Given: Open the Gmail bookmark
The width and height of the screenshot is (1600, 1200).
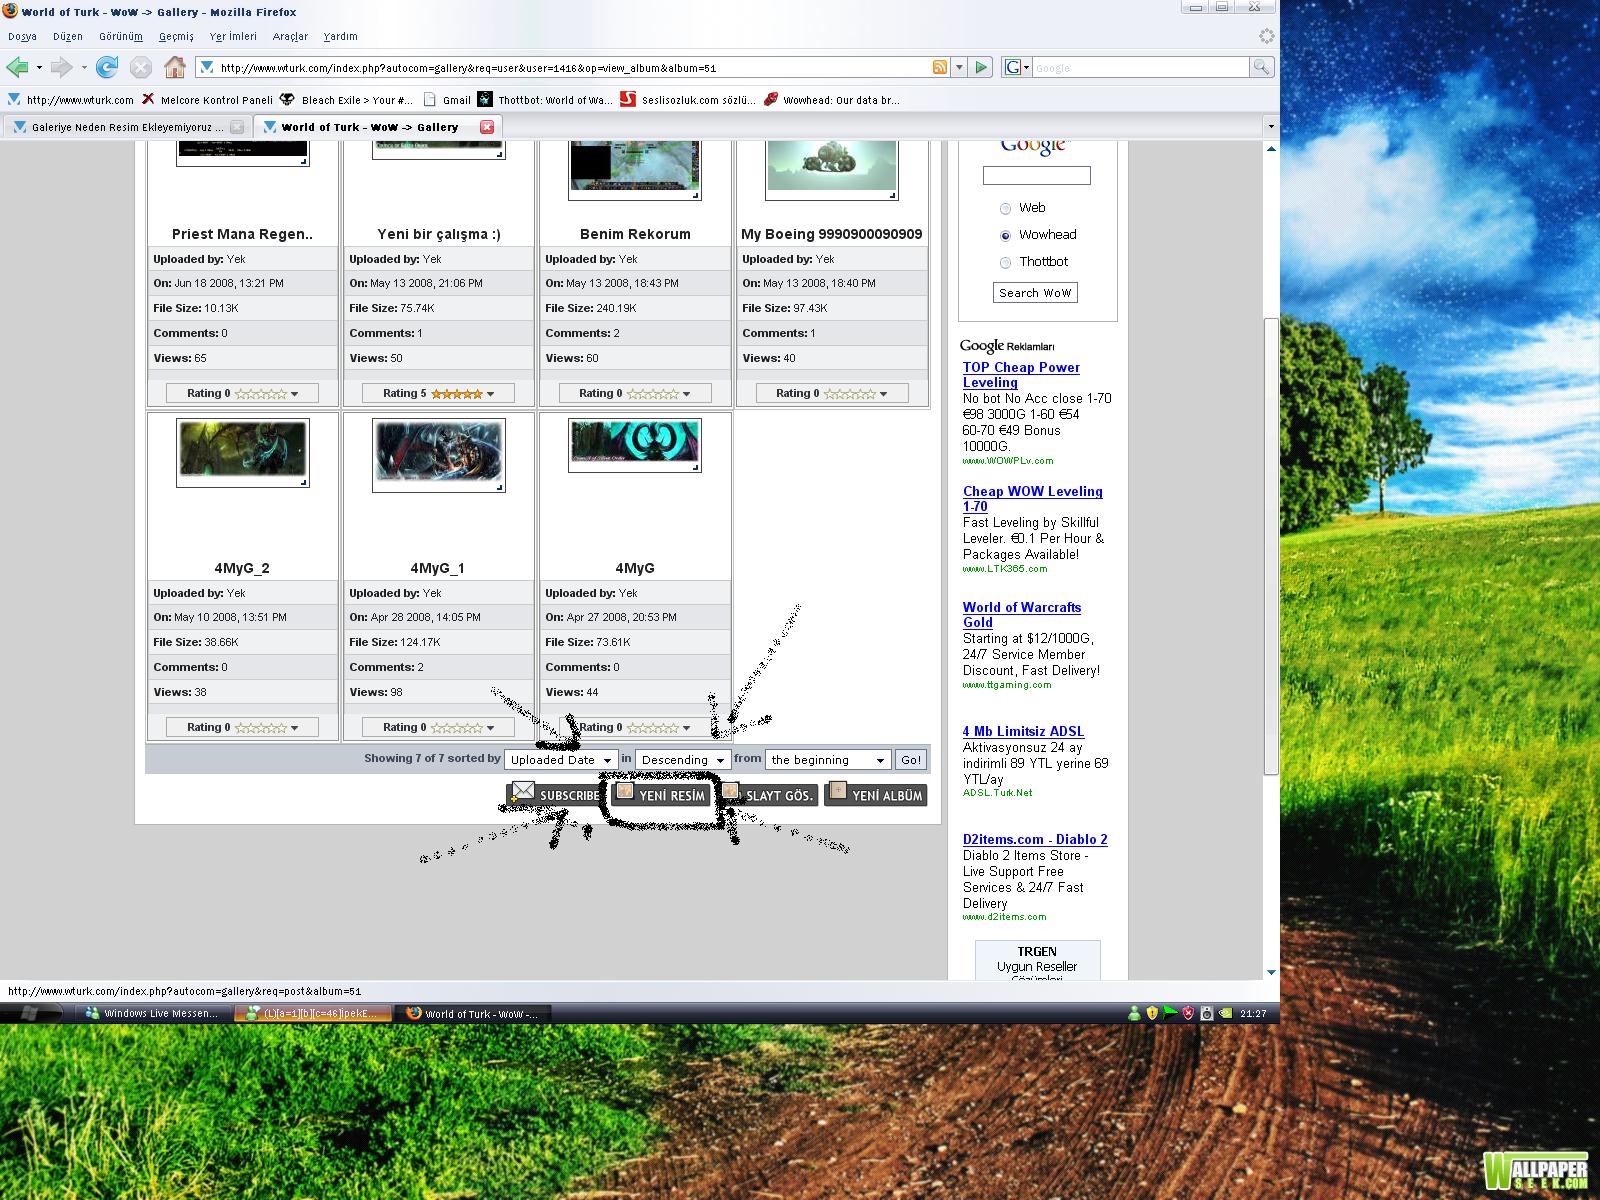Looking at the screenshot, I should click(x=447, y=100).
